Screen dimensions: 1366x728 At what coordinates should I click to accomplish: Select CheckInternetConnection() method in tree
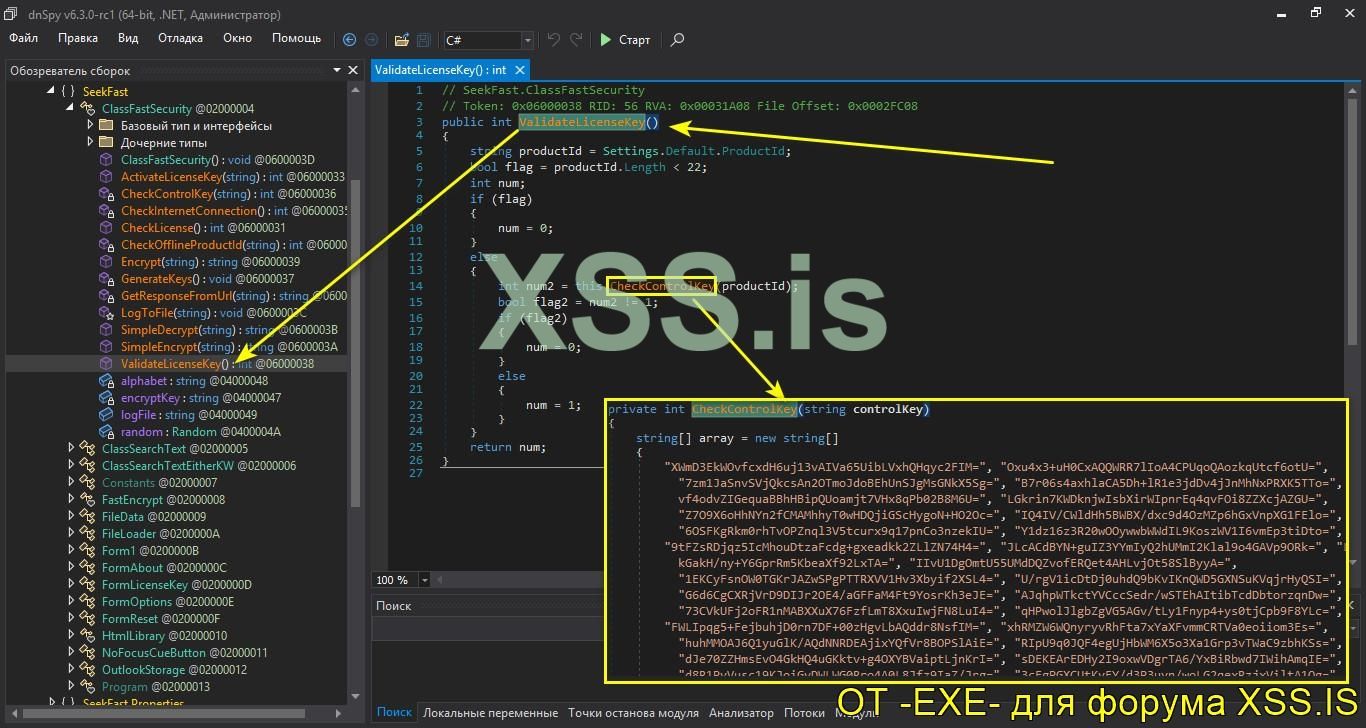pos(234,211)
